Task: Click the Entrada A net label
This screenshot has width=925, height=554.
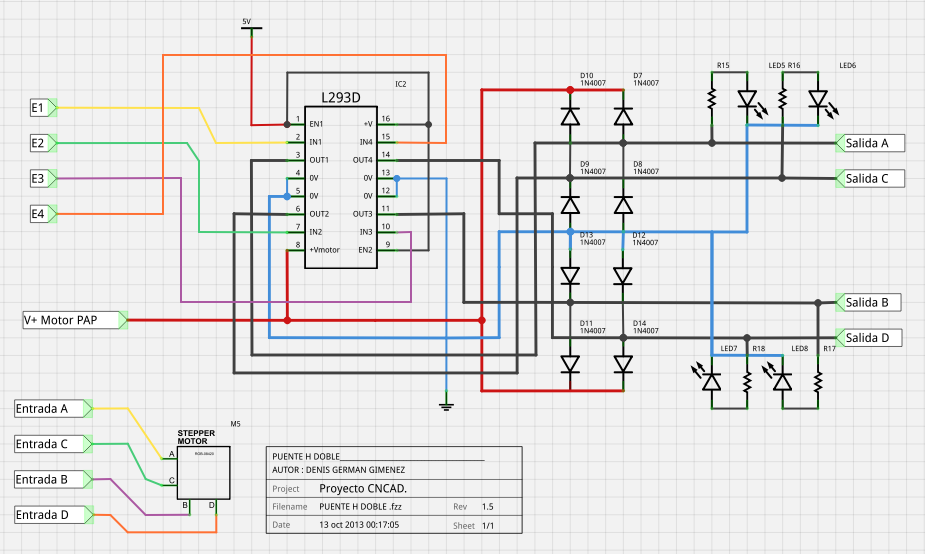Action: click(54, 408)
